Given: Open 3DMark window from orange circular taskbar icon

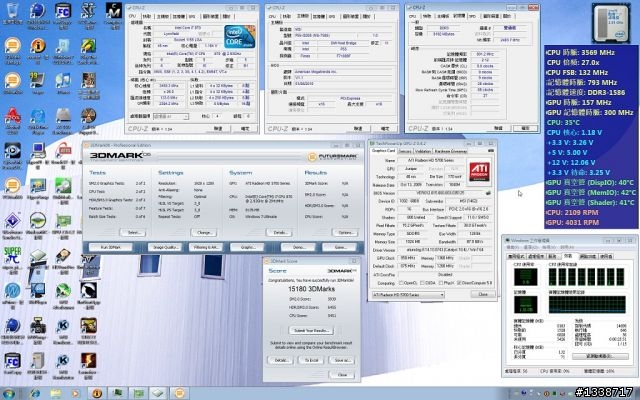Looking at the screenshot, I should (180, 393).
